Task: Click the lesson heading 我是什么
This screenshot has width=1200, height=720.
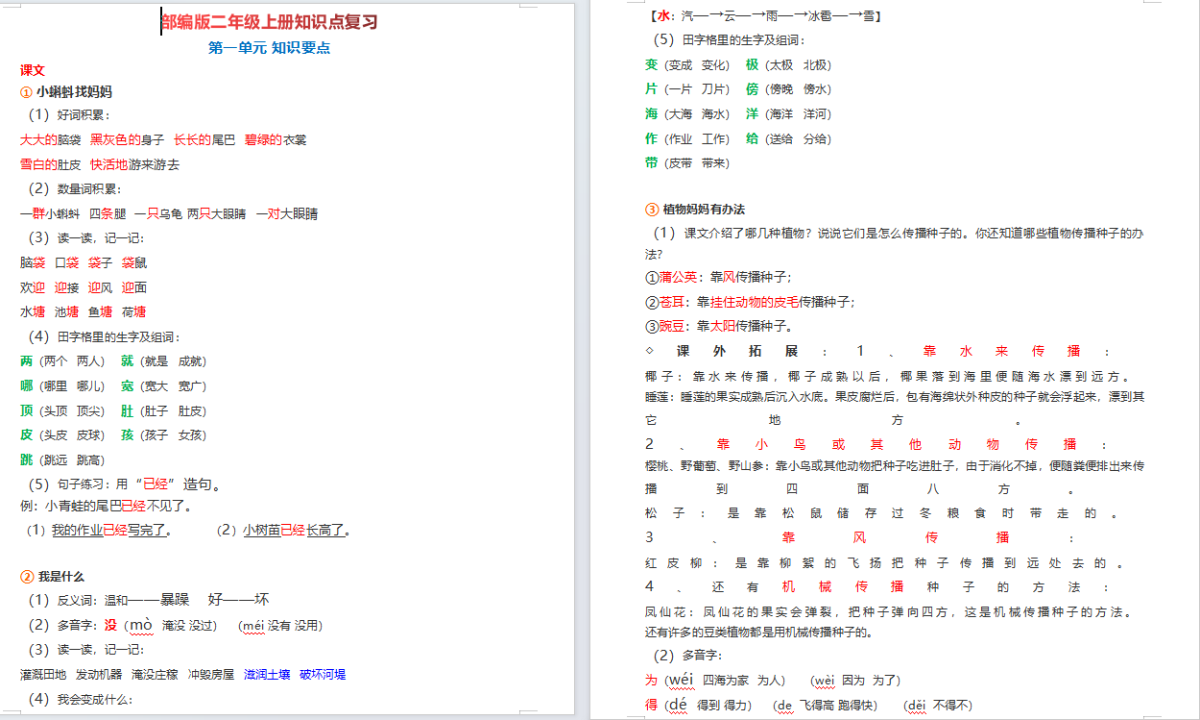Action: (x=61, y=576)
